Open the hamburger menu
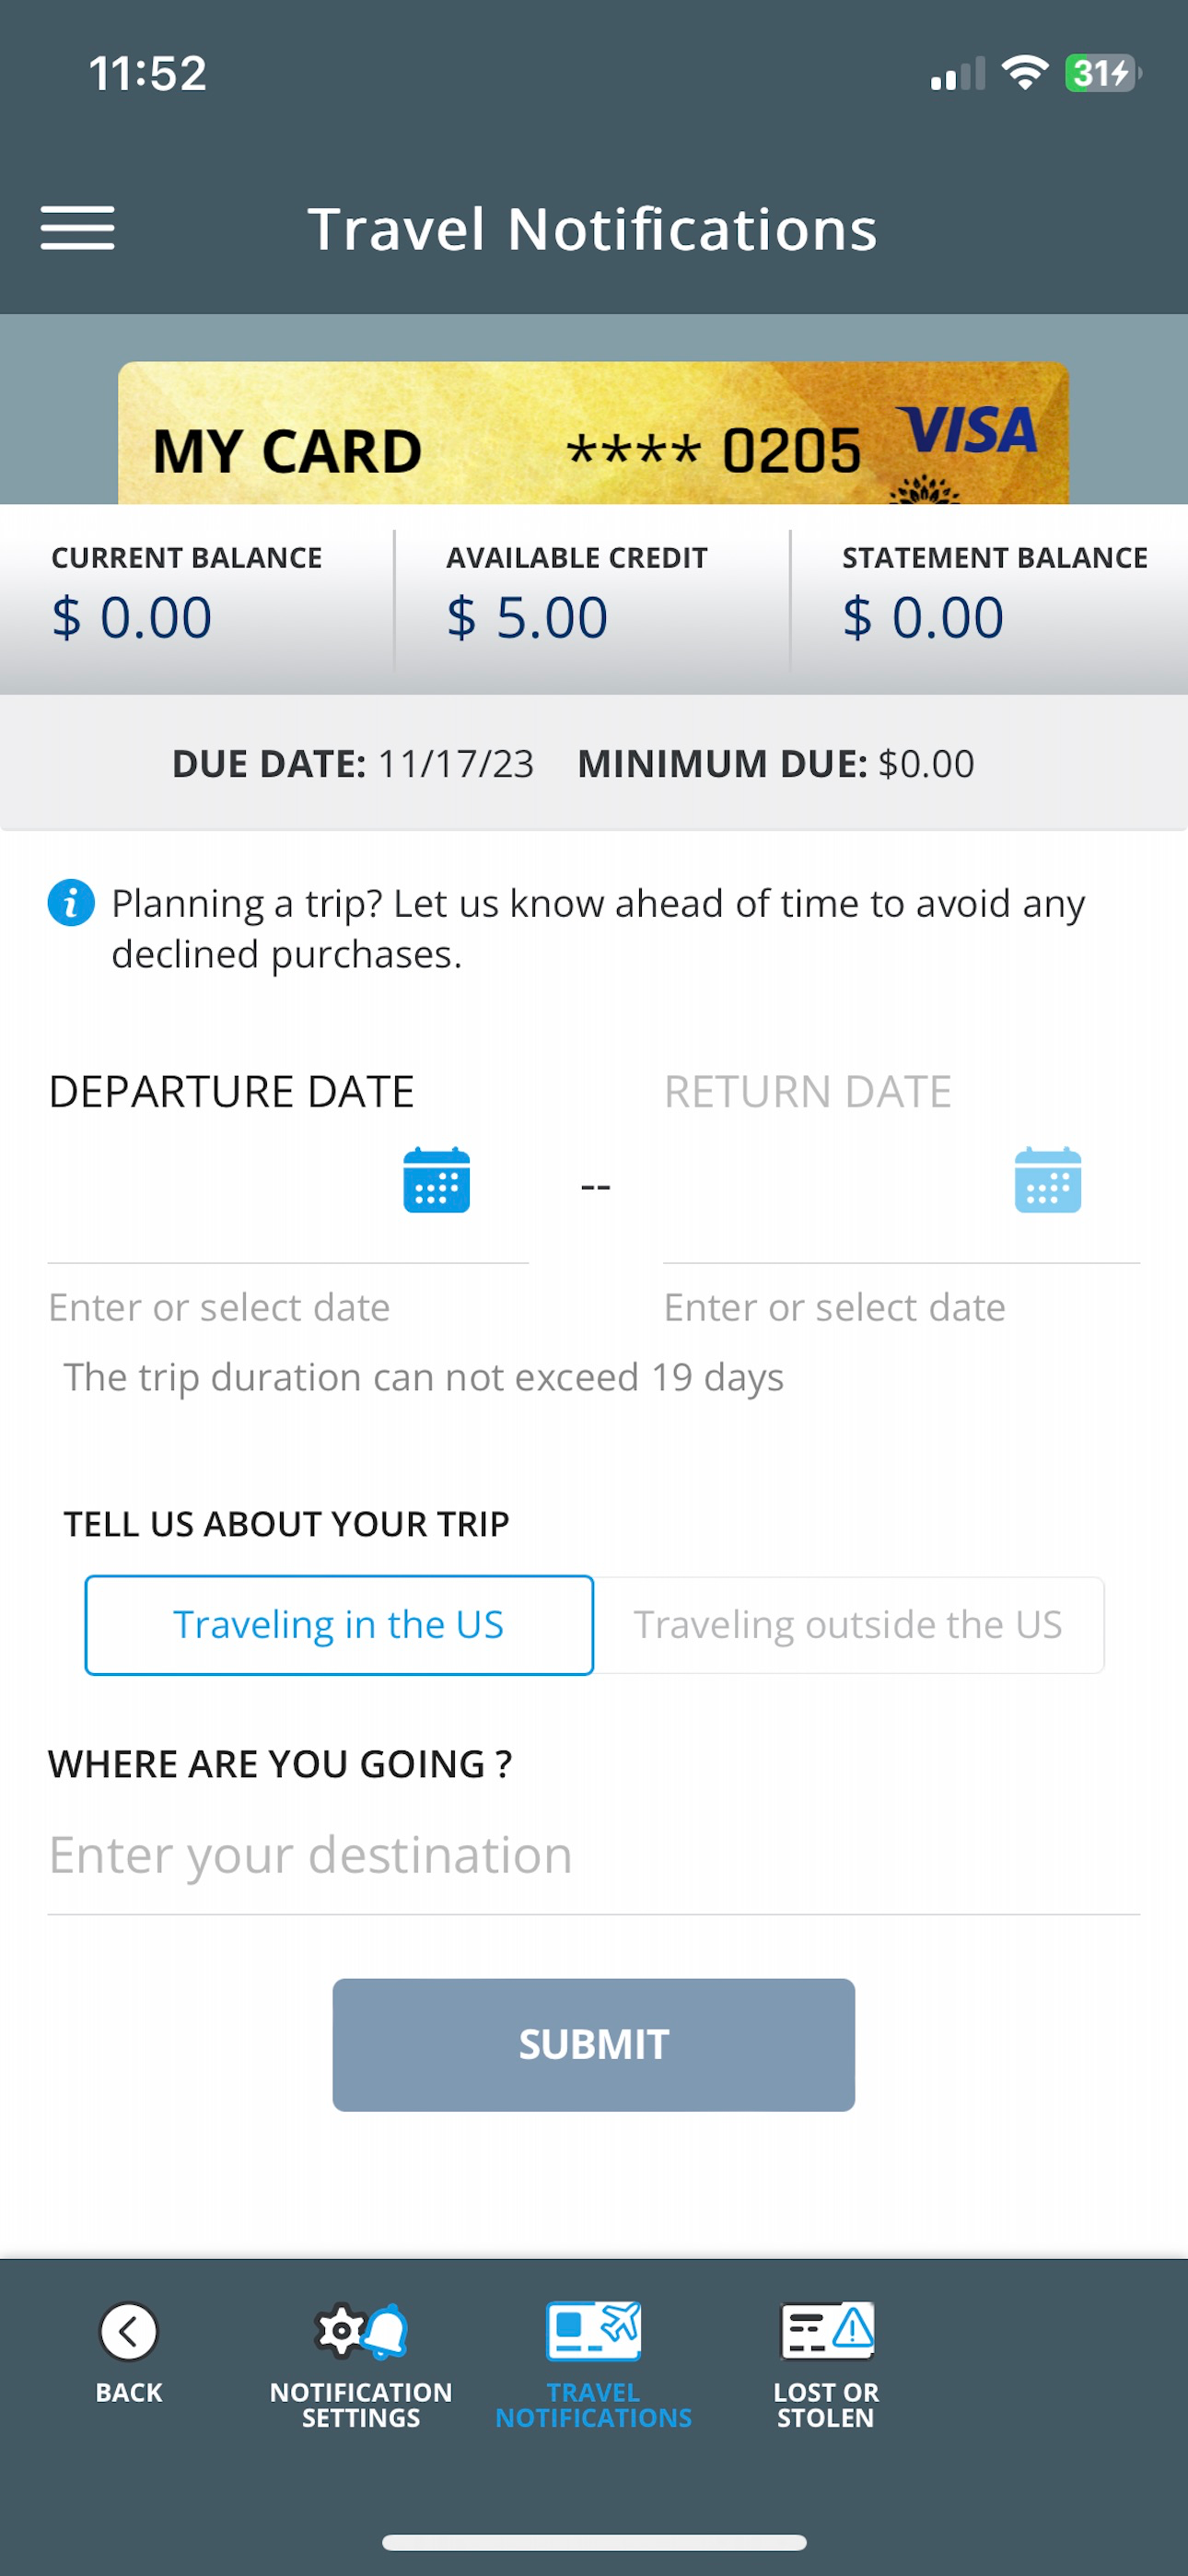Image resolution: width=1188 pixels, height=2576 pixels. coord(77,228)
